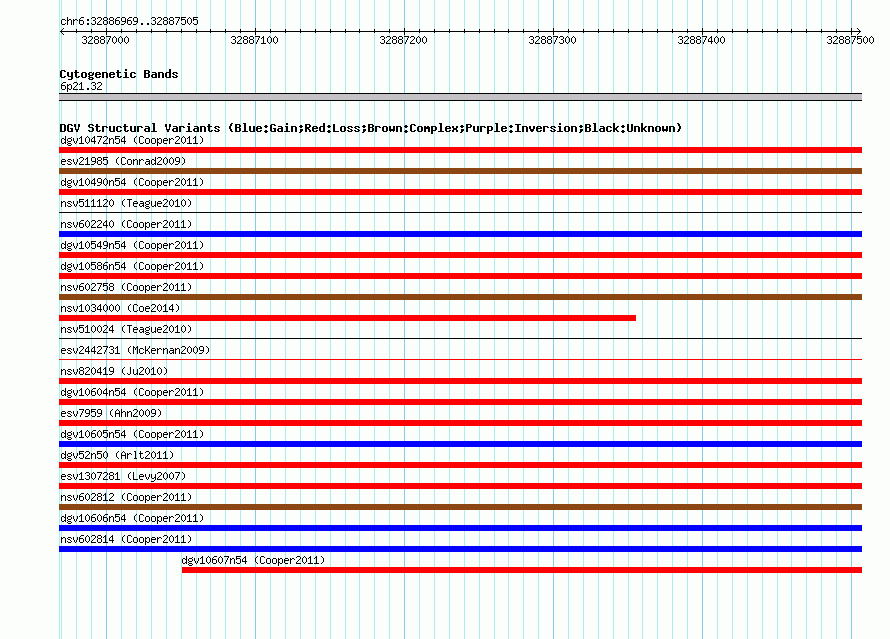Click the DGV Structural Variants track title

click(x=371, y=128)
